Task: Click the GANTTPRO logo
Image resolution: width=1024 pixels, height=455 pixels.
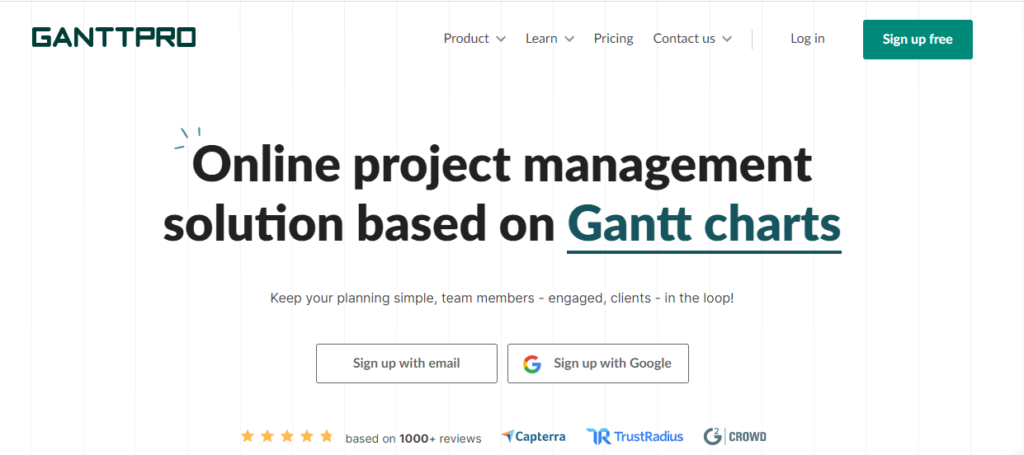Action: tap(114, 37)
